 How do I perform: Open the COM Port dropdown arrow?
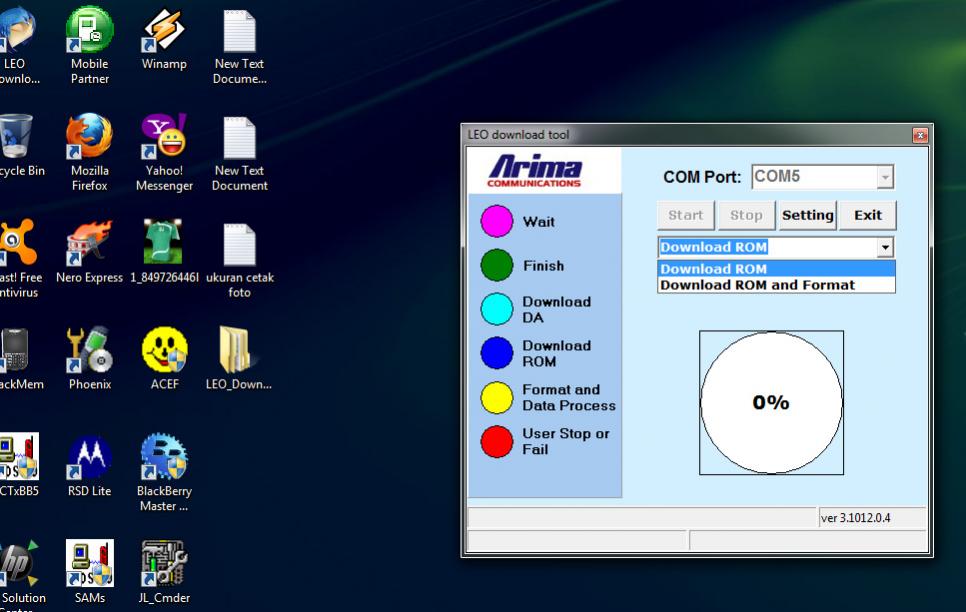click(885, 177)
